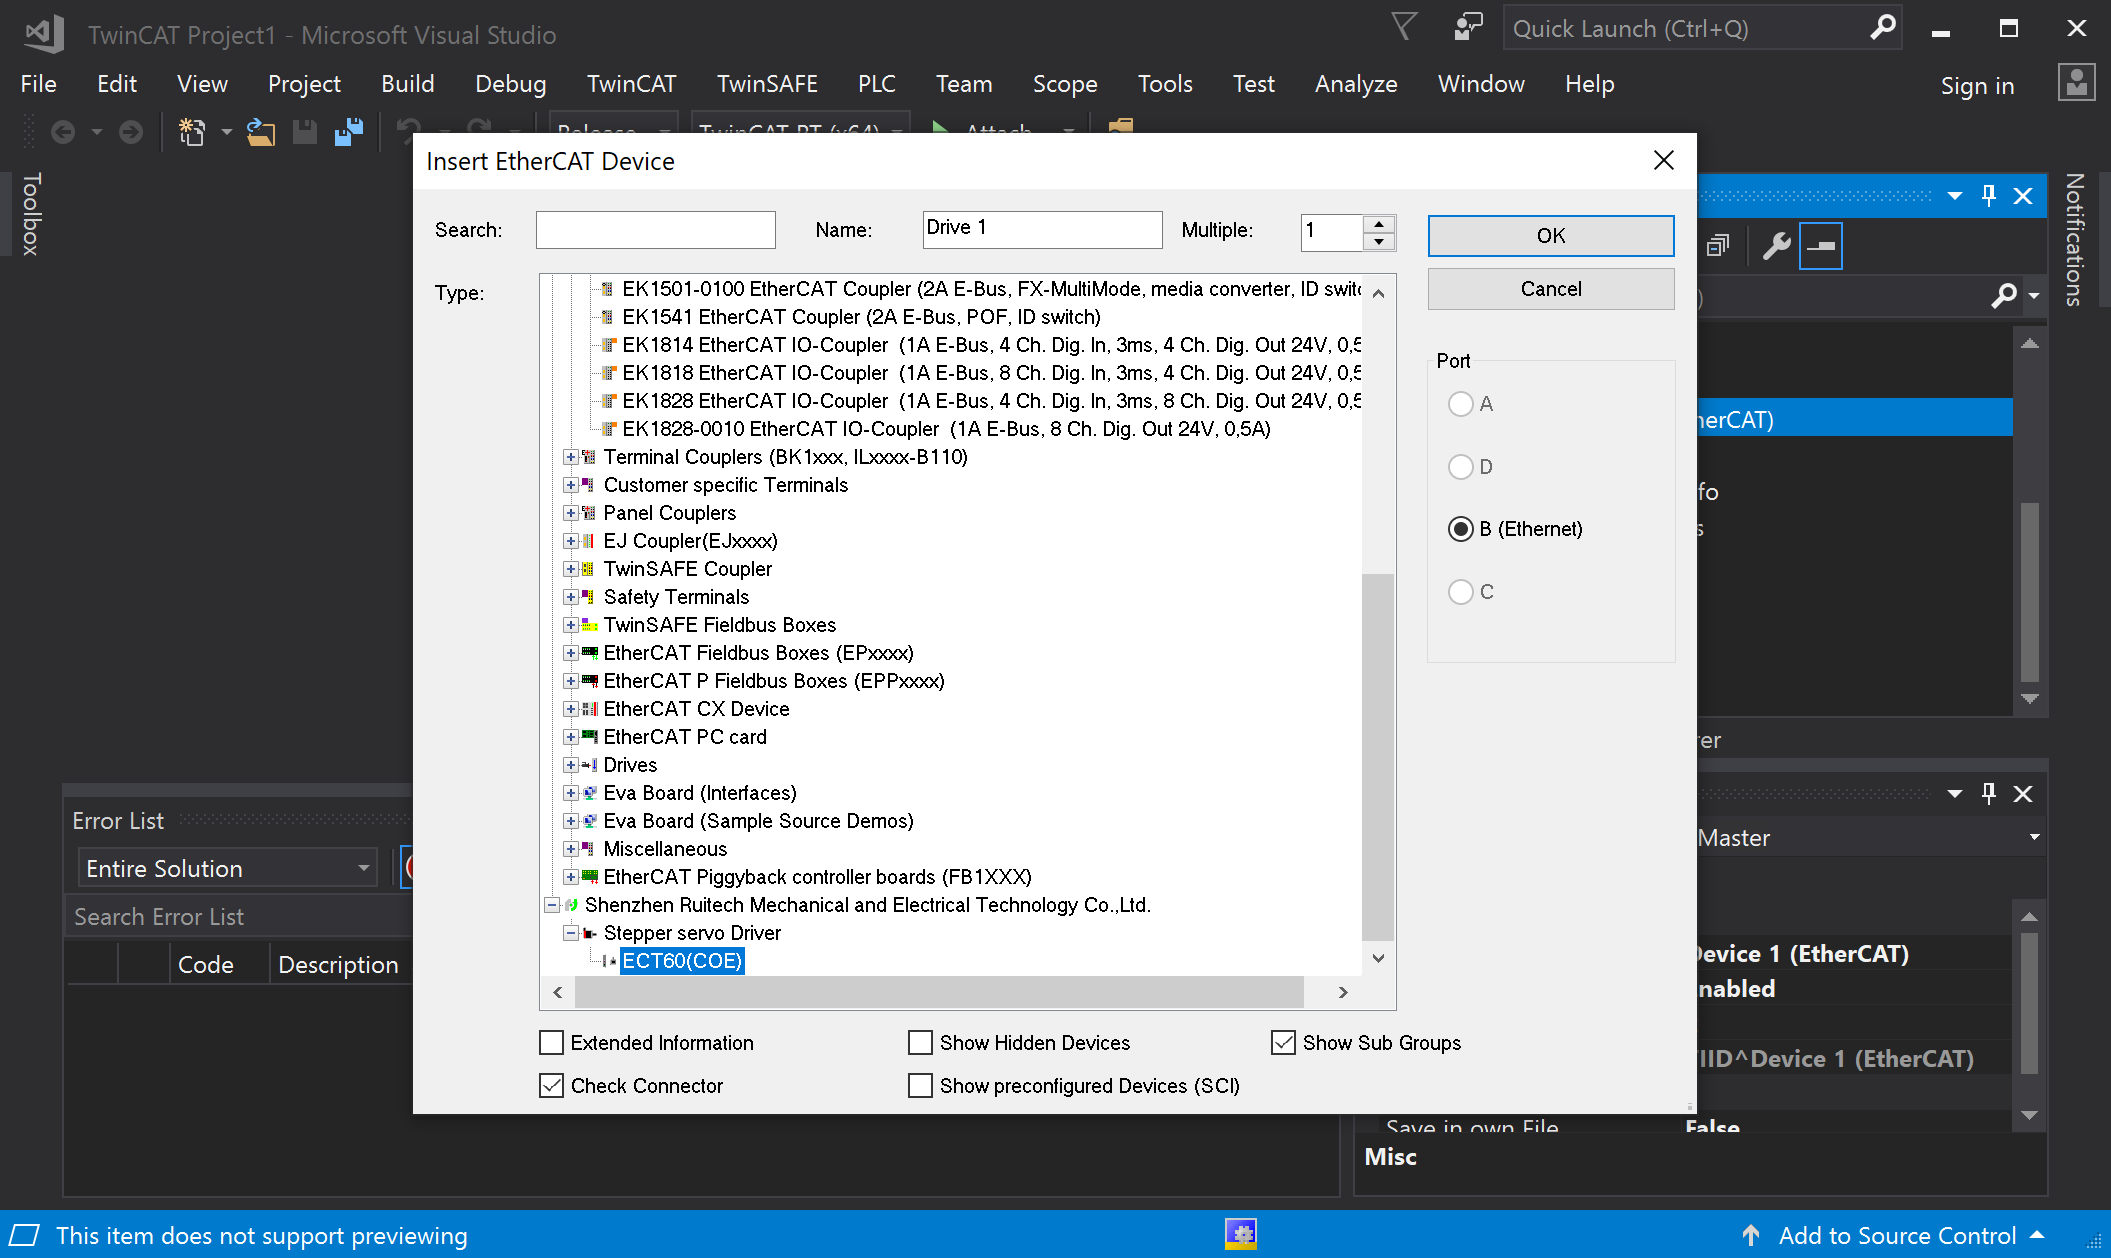Enable Show preconfigured Devices (SCI) checkbox
The width and height of the screenshot is (2111, 1258).
click(920, 1086)
